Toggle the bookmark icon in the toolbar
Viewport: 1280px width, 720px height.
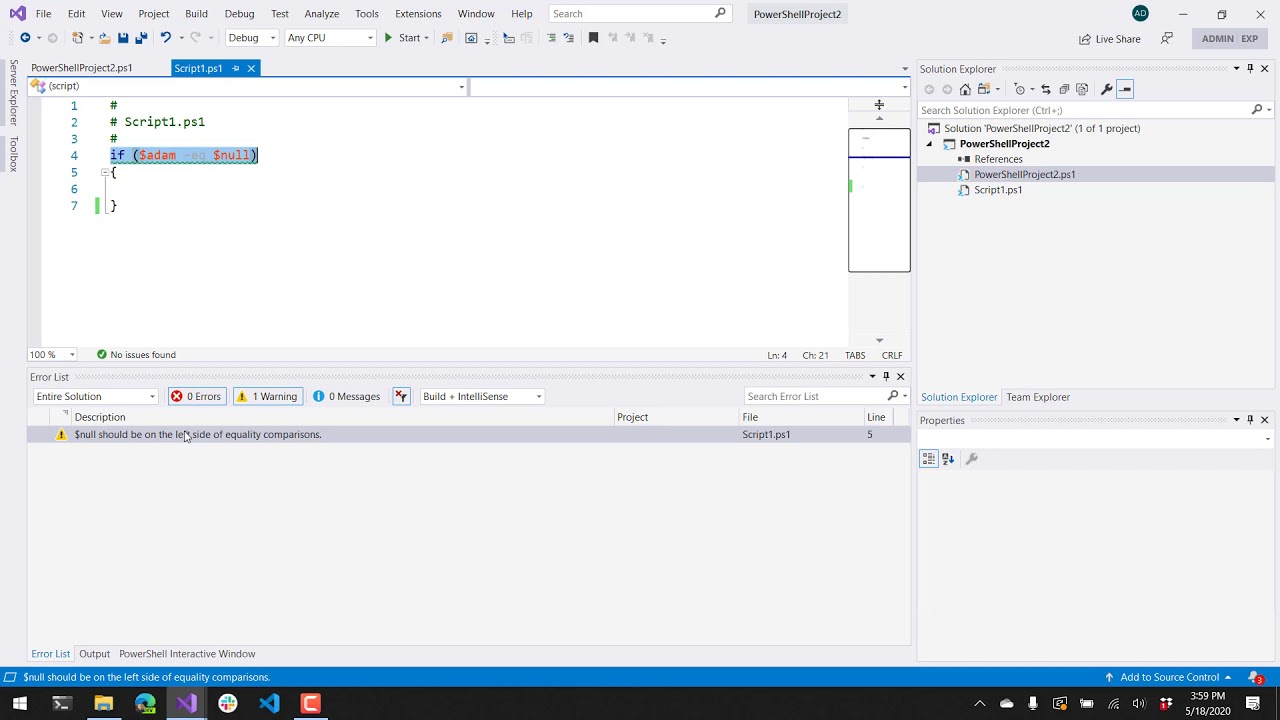click(x=593, y=38)
